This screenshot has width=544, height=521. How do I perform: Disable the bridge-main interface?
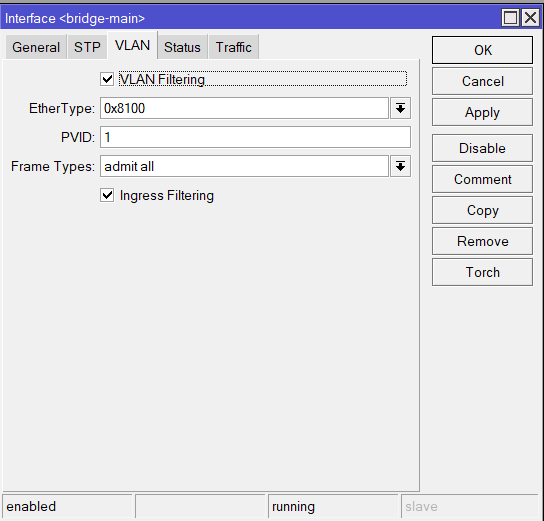pyautogui.click(x=482, y=148)
